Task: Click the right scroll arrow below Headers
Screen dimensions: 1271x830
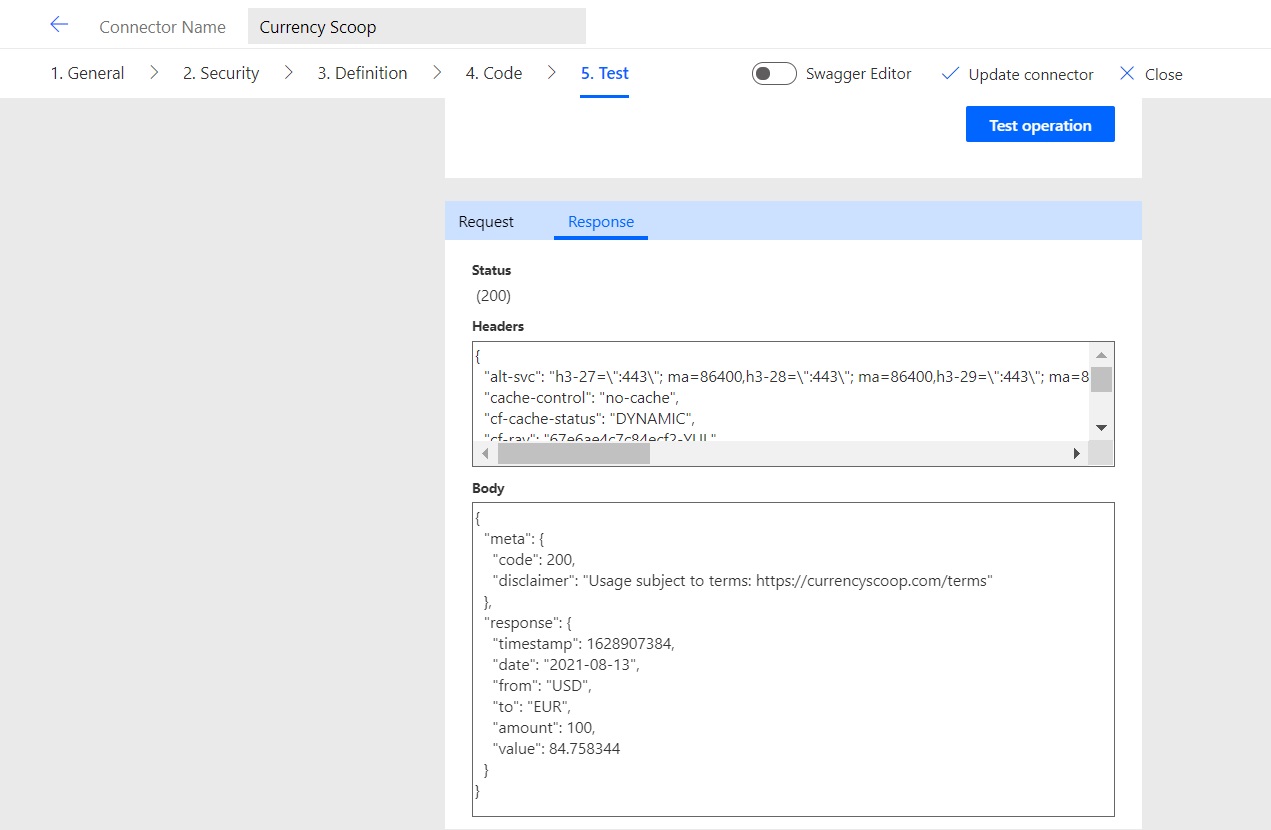Action: (1077, 453)
